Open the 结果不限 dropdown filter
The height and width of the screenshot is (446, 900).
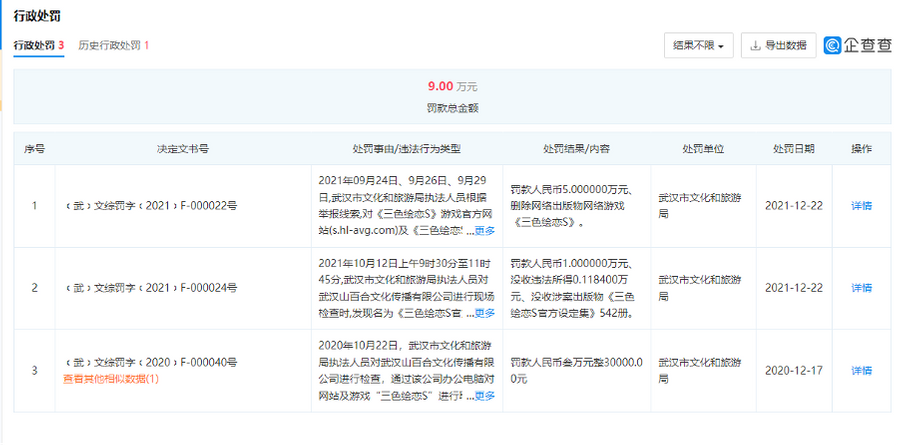coord(698,46)
